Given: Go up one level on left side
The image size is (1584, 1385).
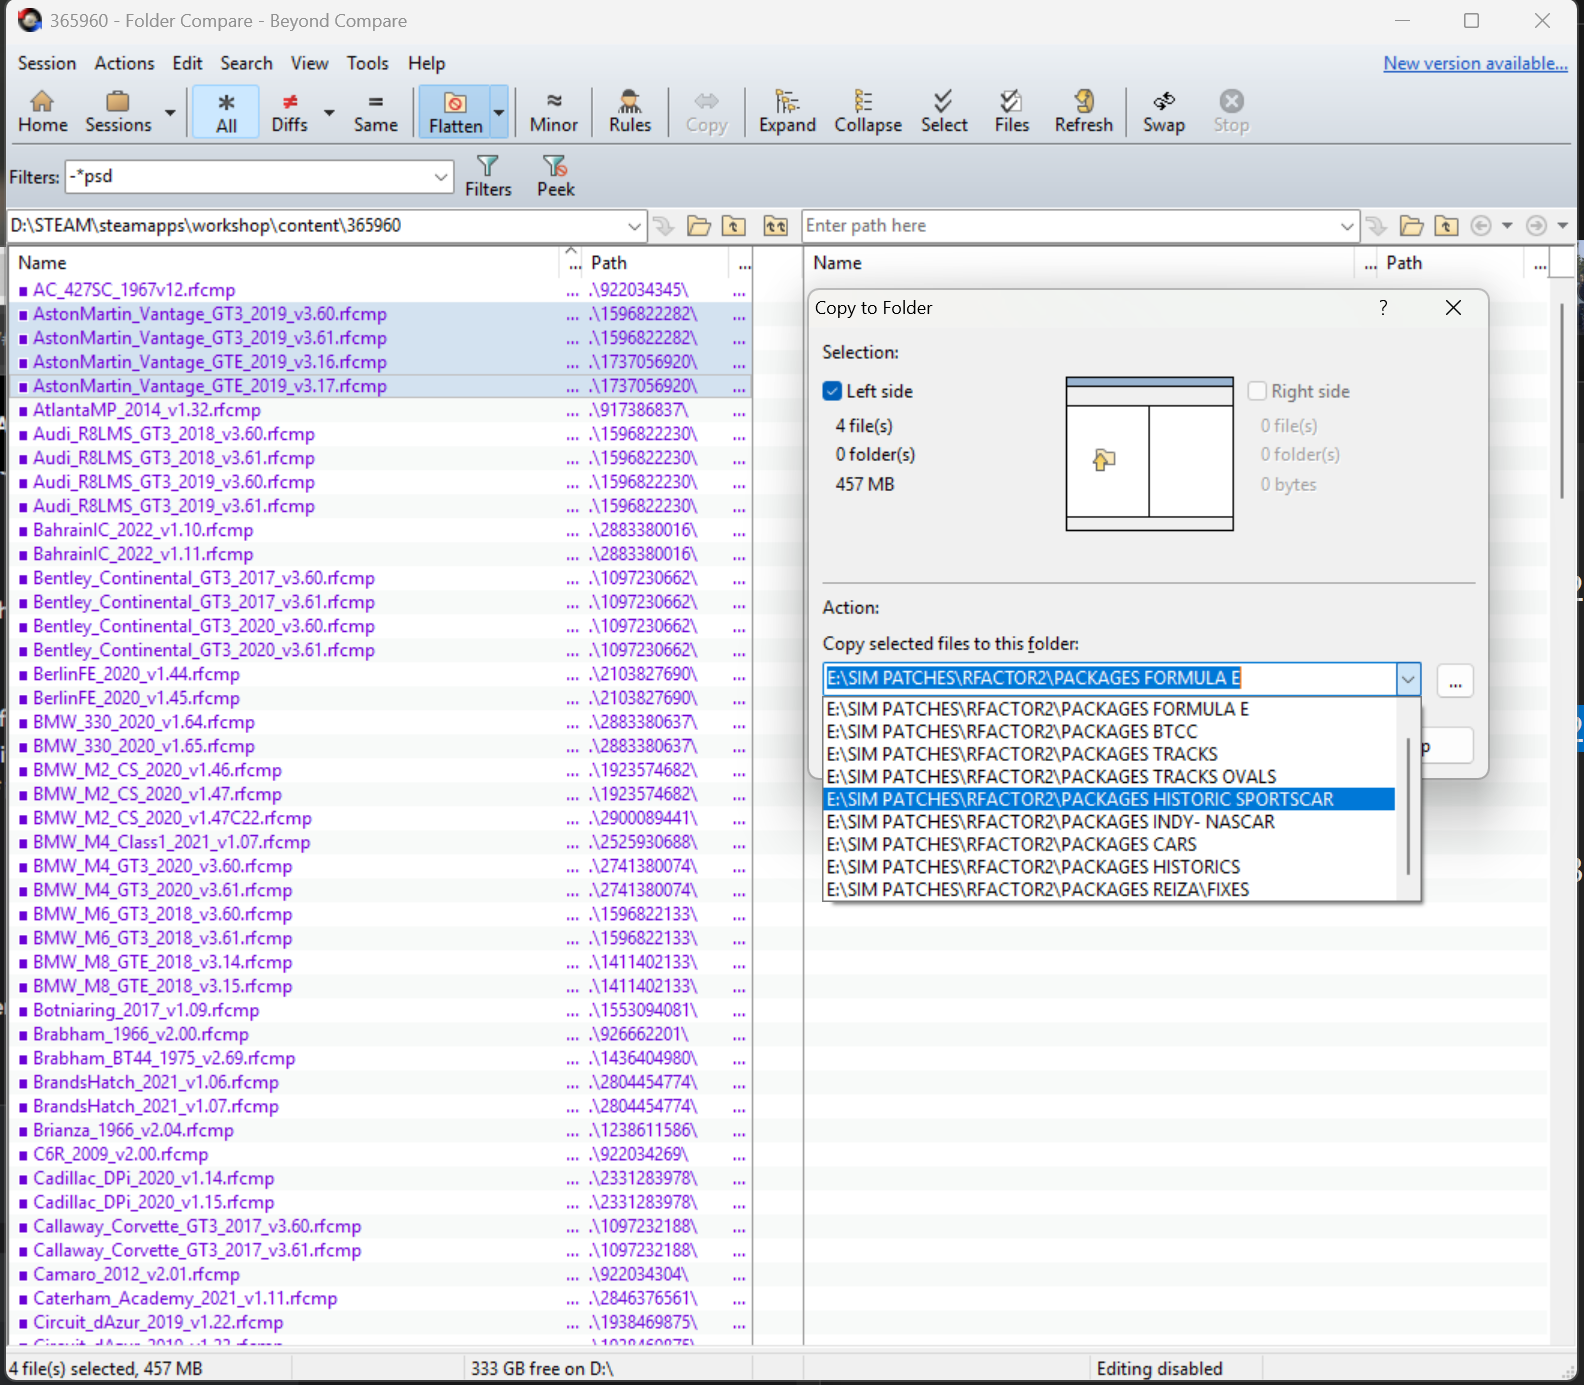Looking at the screenshot, I should (734, 226).
